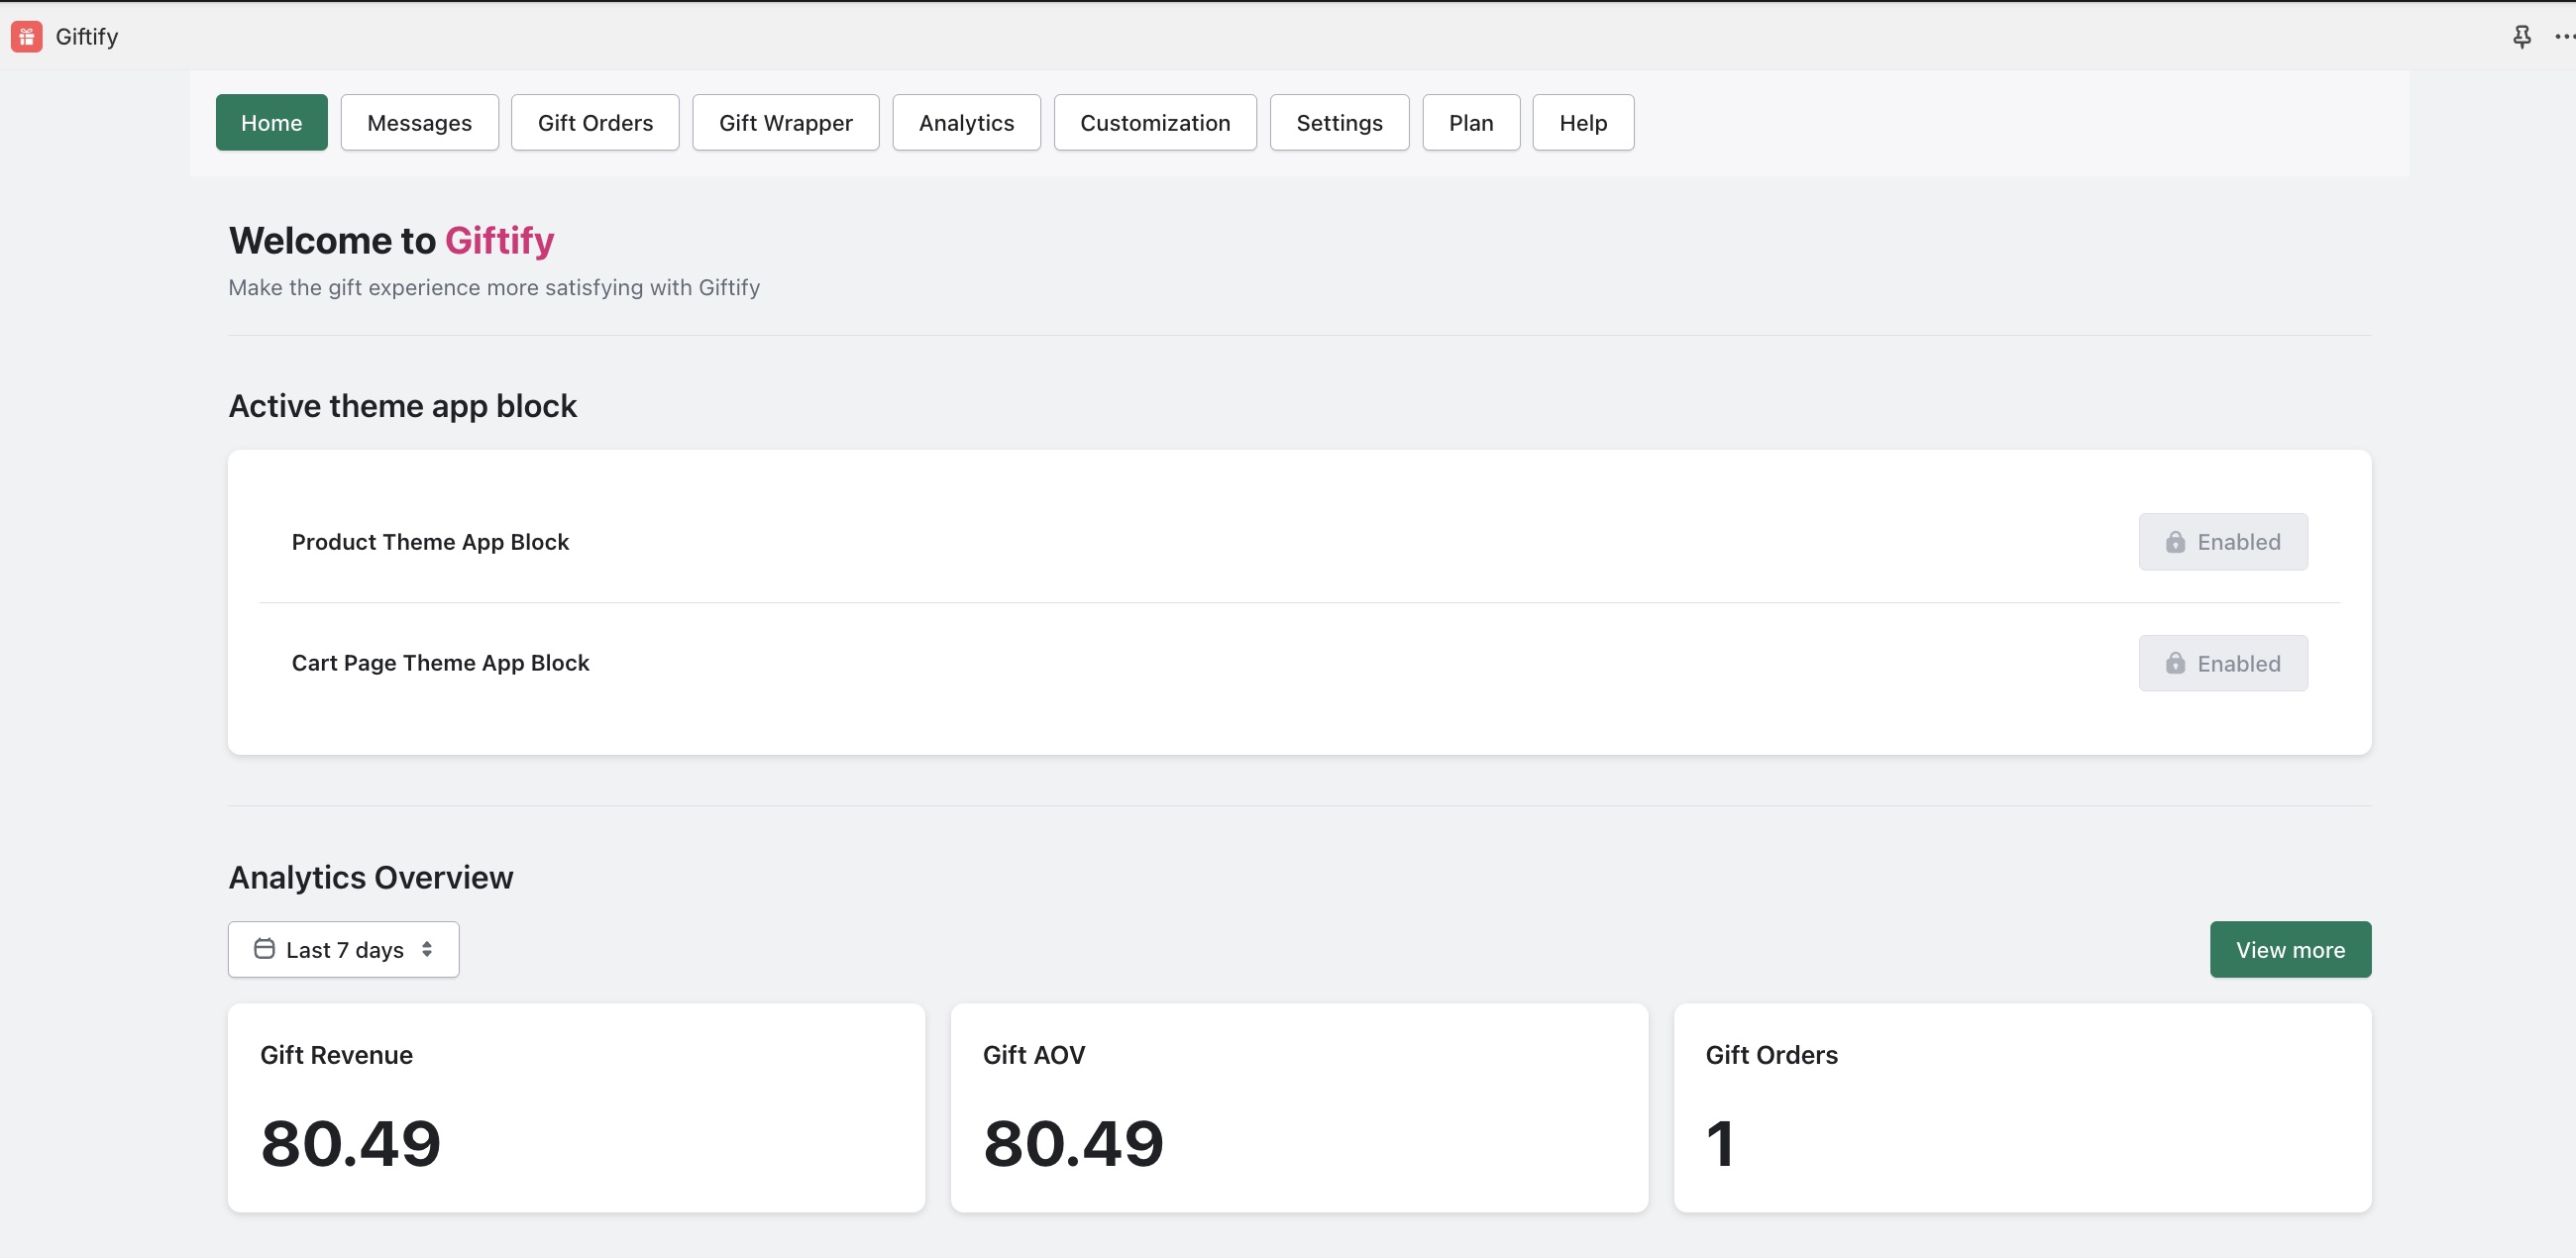The width and height of the screenshot is (2576, 1258).
Task: Switch to the Messages tab
Action: (x=419, y=122)
